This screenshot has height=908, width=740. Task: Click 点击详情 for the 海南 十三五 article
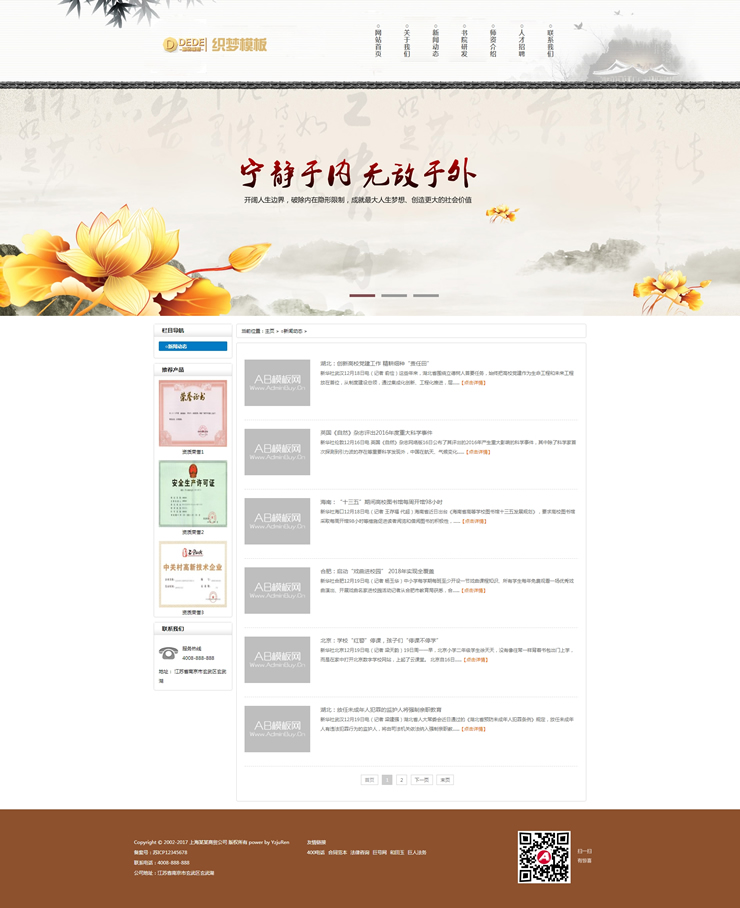coord(474,521)
